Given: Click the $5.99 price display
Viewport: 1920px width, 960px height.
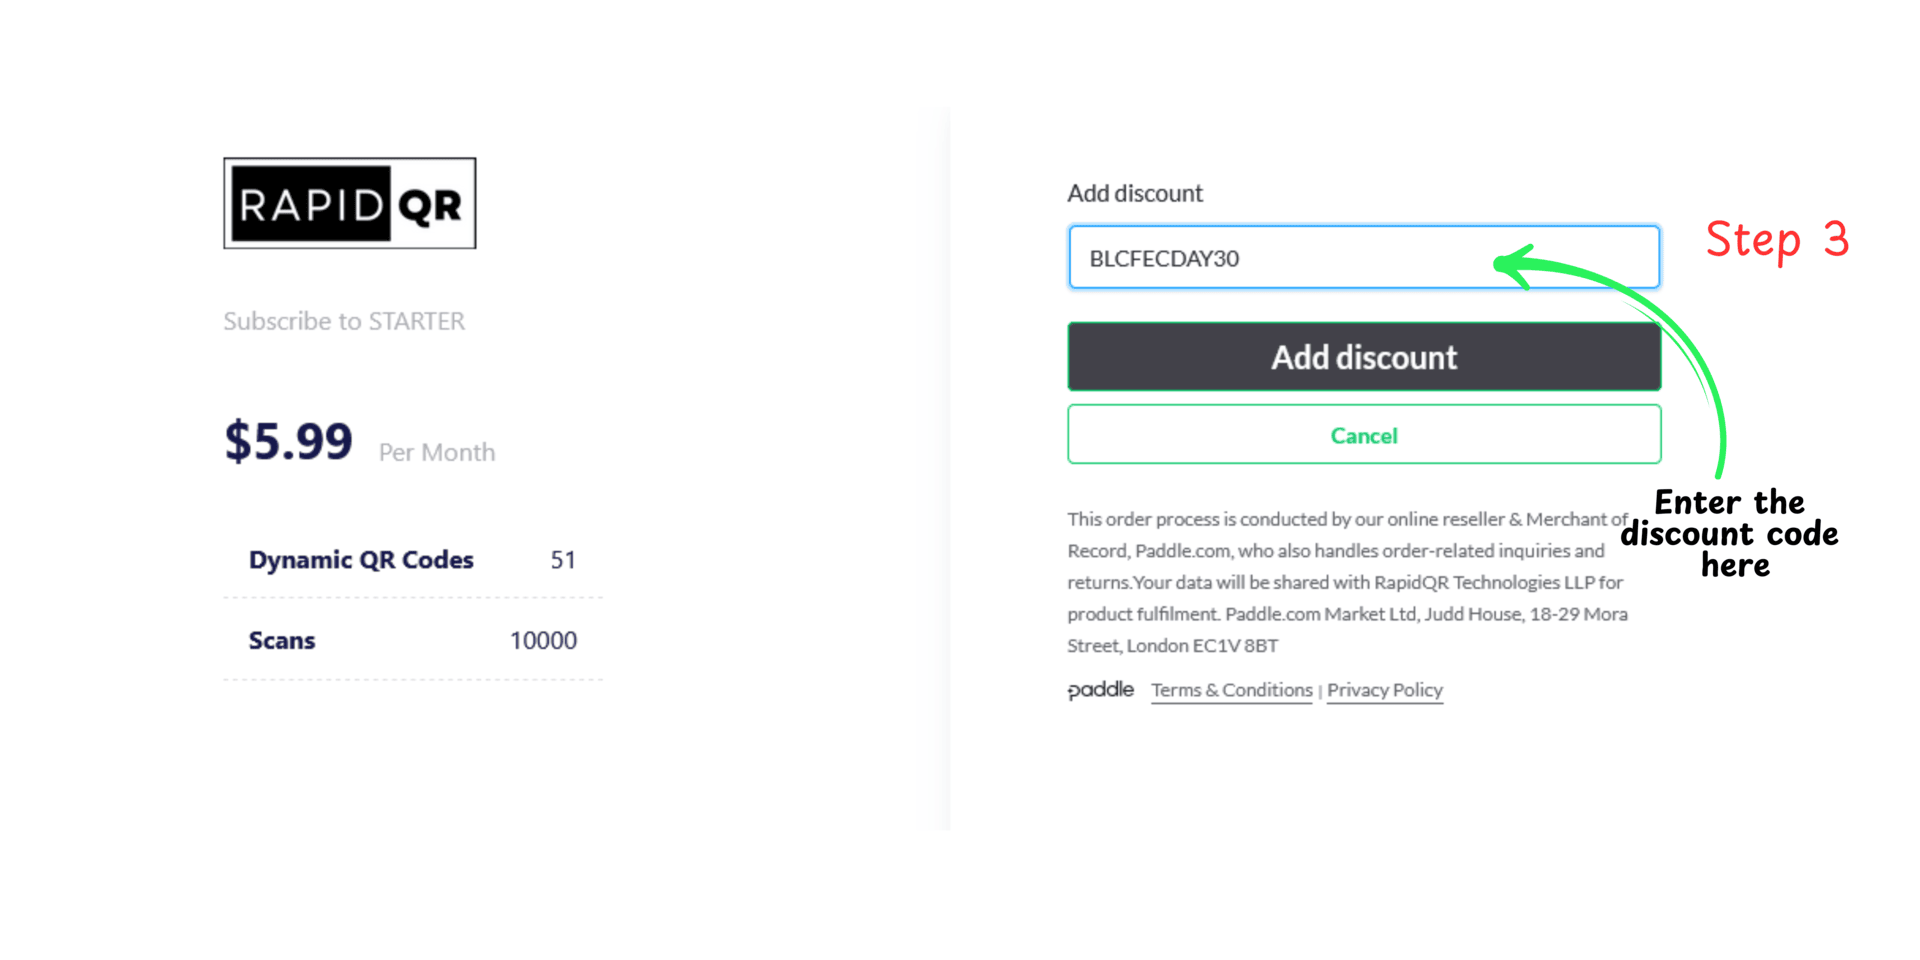Looking at the screenshot, I should tap(288, 440).
